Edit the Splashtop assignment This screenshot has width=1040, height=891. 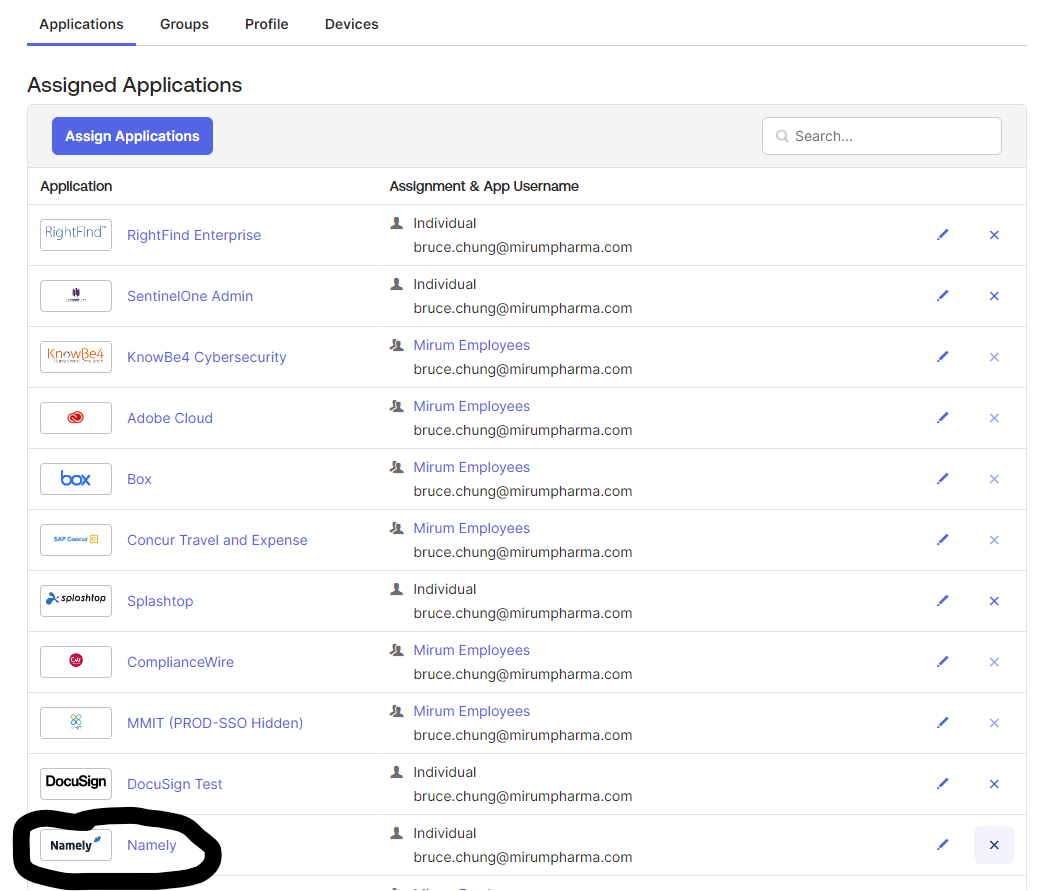click(942, 601)
